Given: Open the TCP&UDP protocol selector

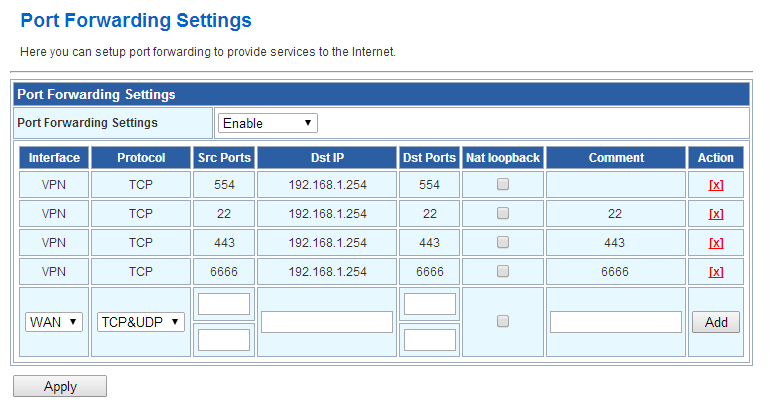Looking at the screenshot, I should tap(141, 322).
